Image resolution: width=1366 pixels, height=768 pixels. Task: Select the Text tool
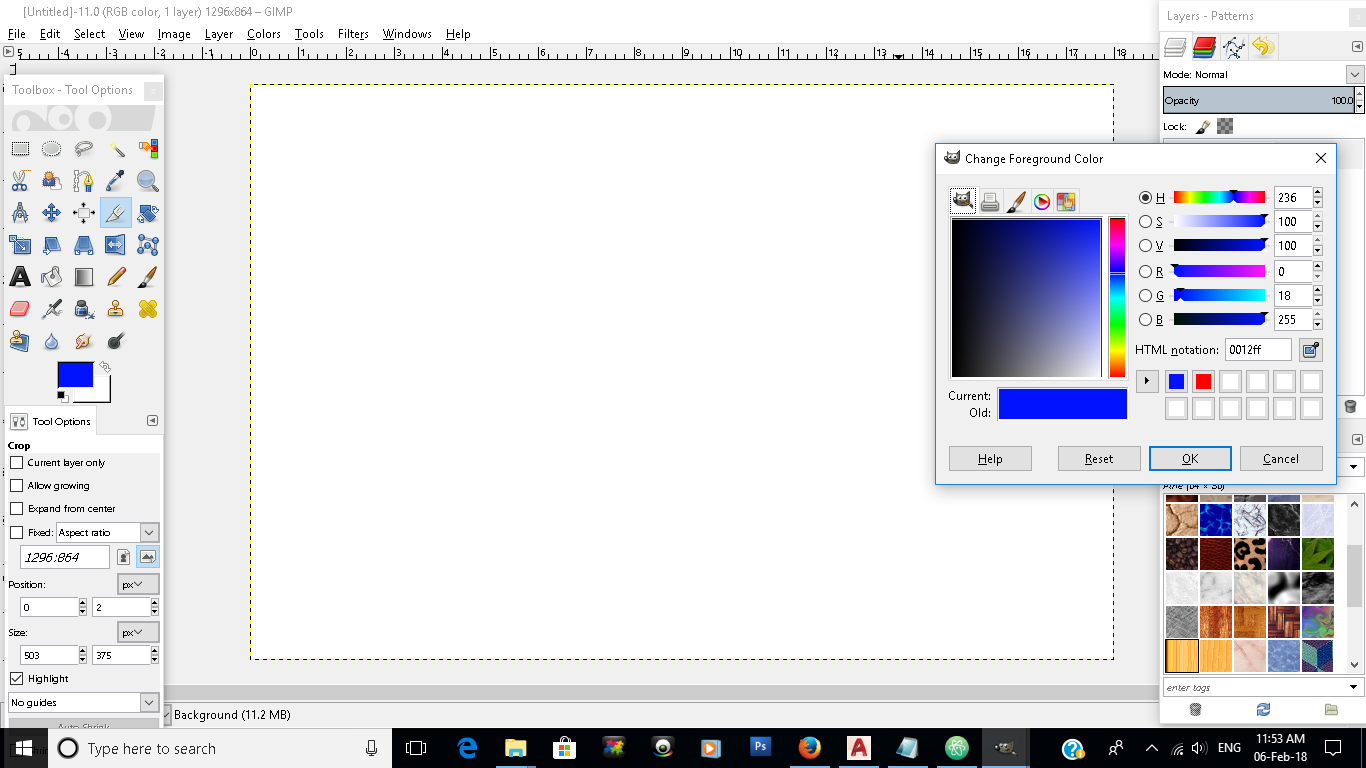pos(20,277)
